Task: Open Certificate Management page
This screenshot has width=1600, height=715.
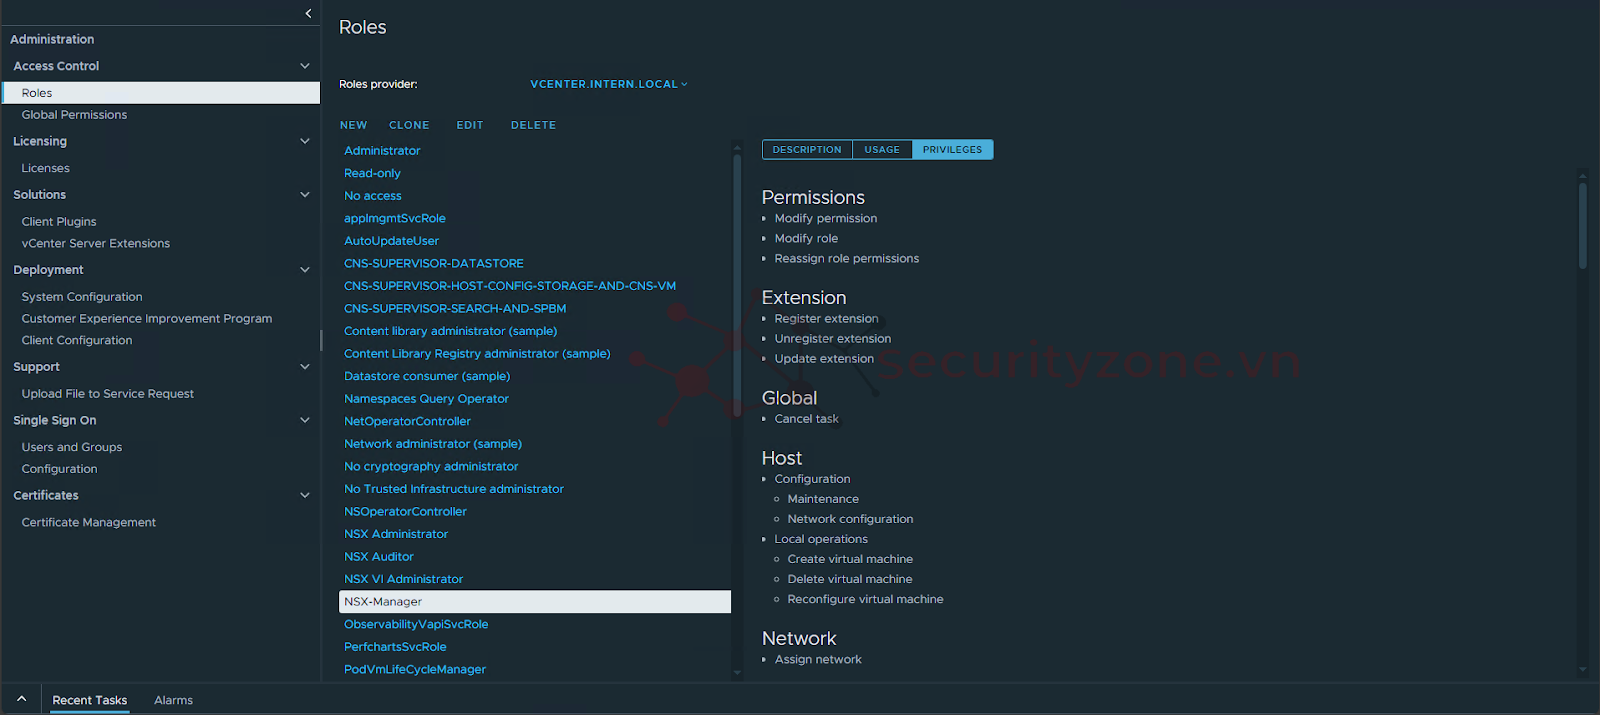Action: 89,522
